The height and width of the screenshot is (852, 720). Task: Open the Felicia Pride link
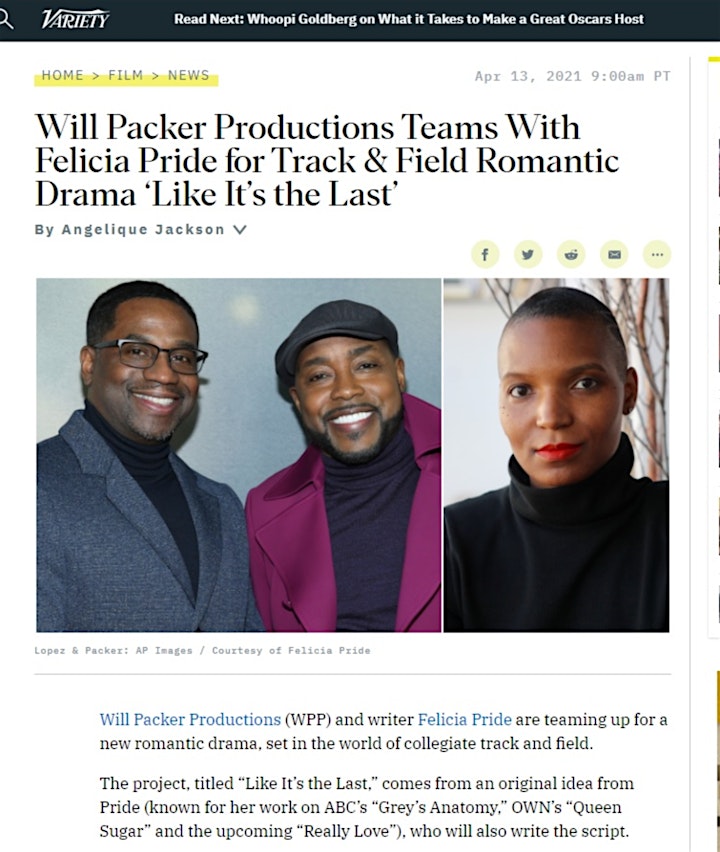pyautogui.click(x=465, y=719)
